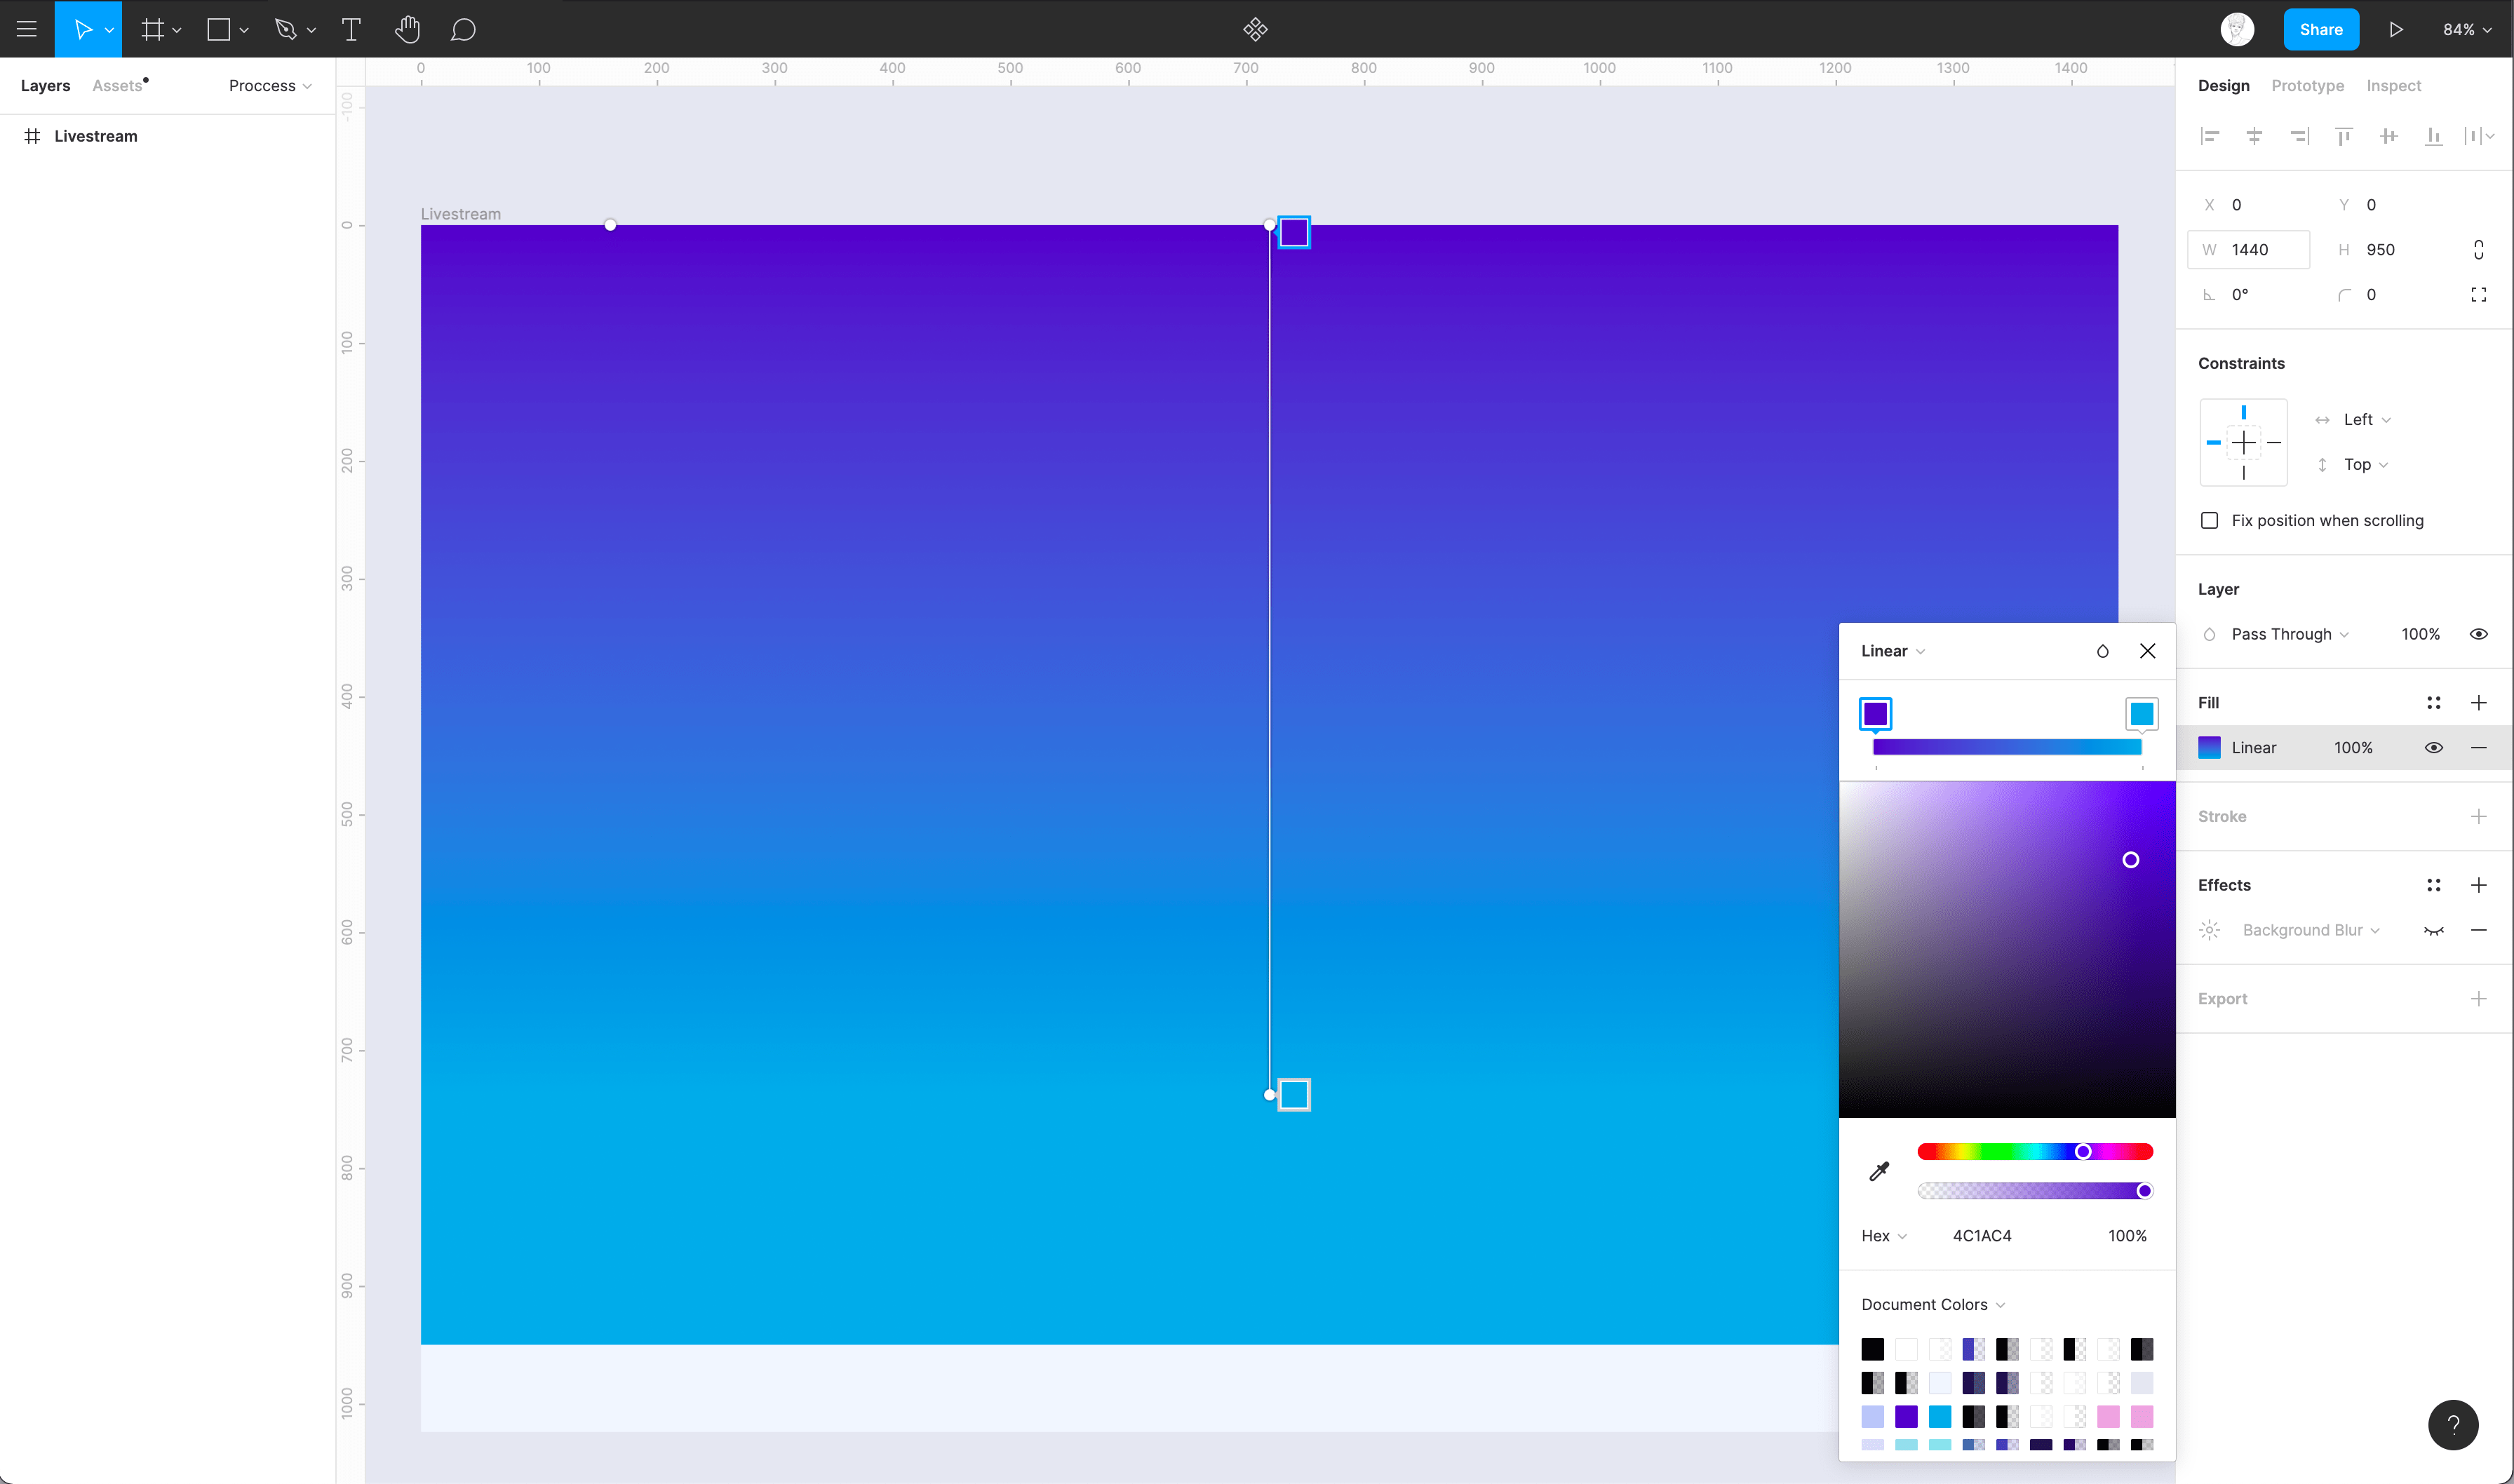Image resolution: width=2514 pixels, height=1484 pixels.
Task: Open the Linear gradient type dropdown
Action: pyautogui.click(x=1892, y=651)
